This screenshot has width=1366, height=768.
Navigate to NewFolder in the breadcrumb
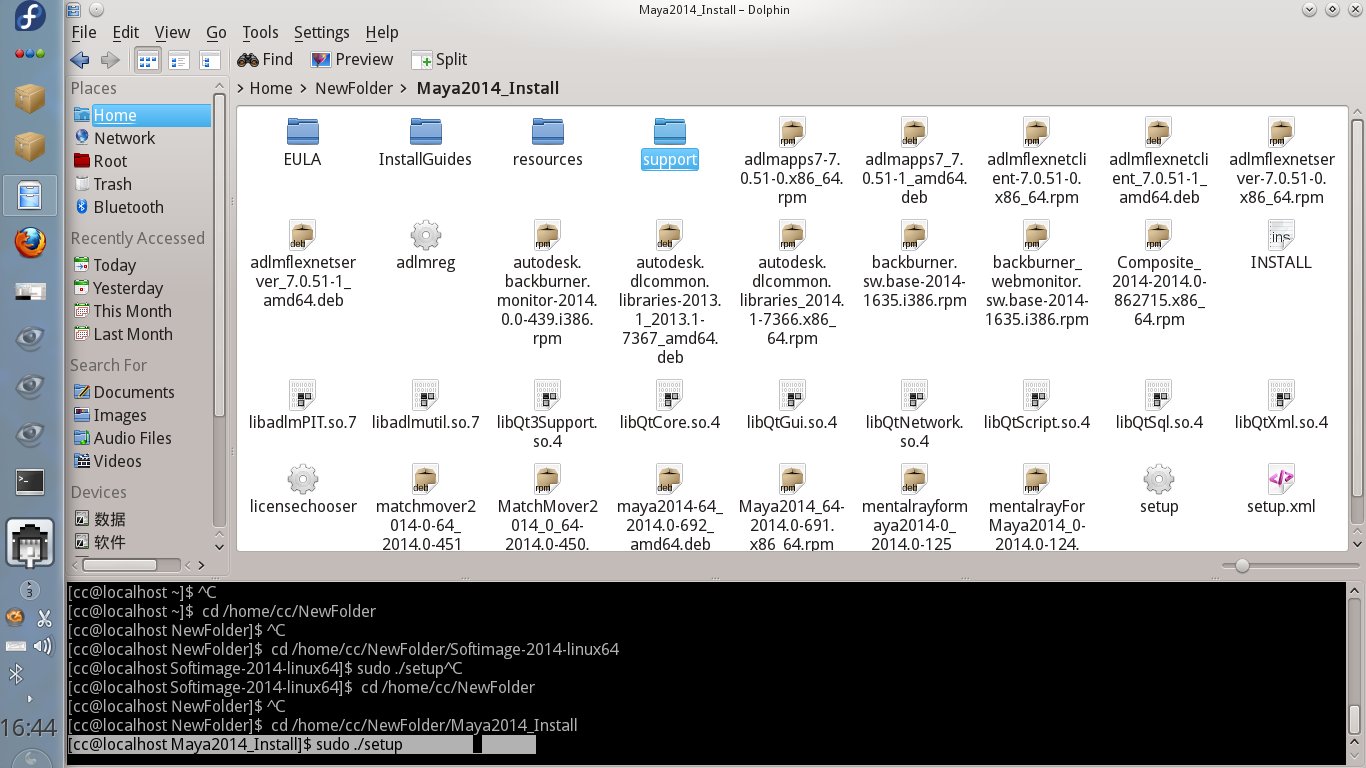point(354,89)
